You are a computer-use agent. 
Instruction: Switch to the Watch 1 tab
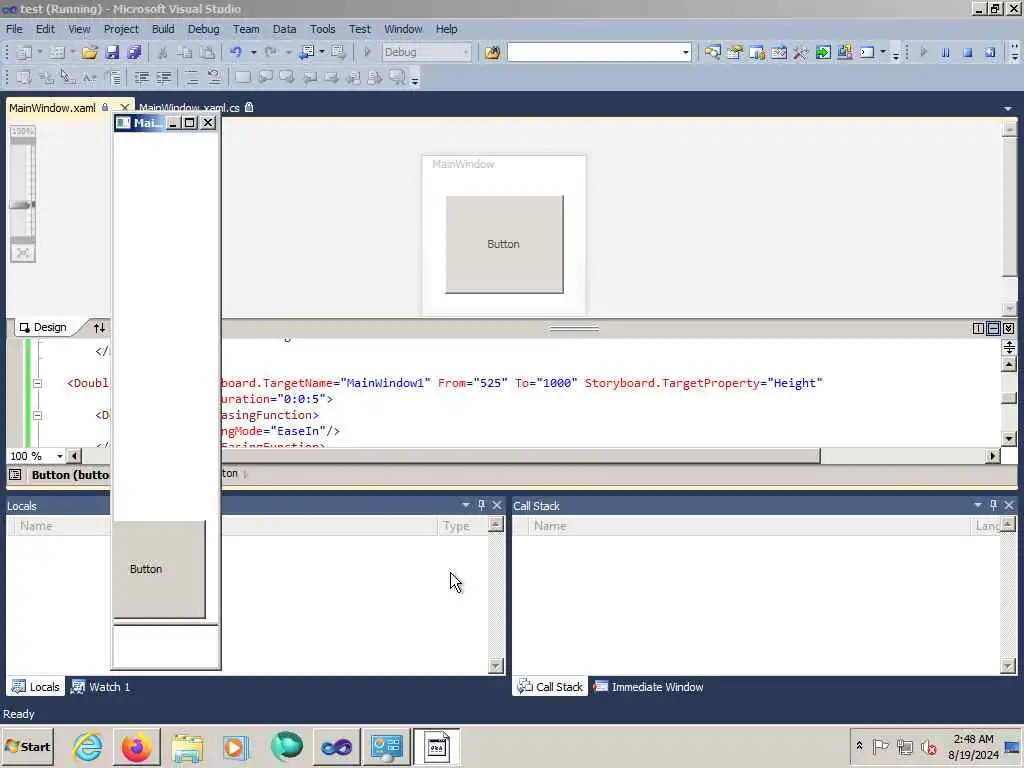point(101,687)
